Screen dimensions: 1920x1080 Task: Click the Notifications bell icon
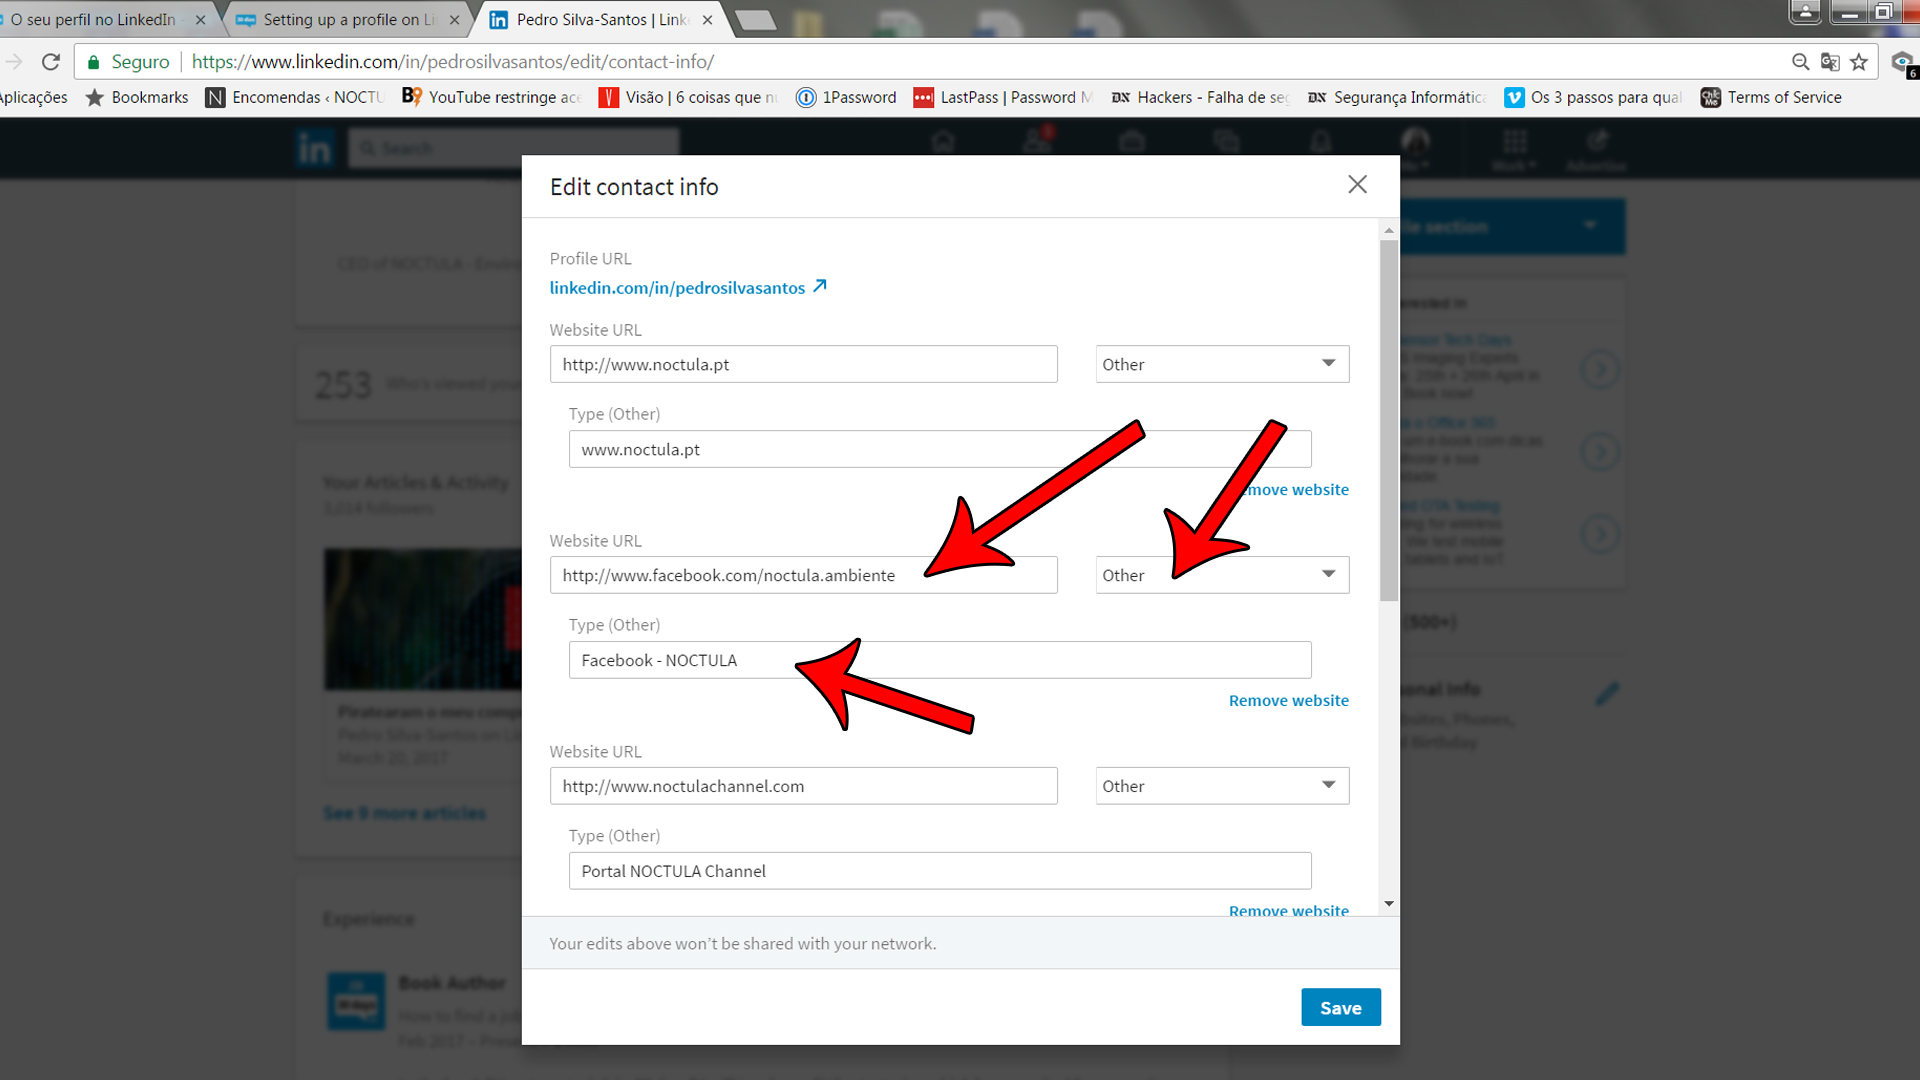coord(1321,142)
